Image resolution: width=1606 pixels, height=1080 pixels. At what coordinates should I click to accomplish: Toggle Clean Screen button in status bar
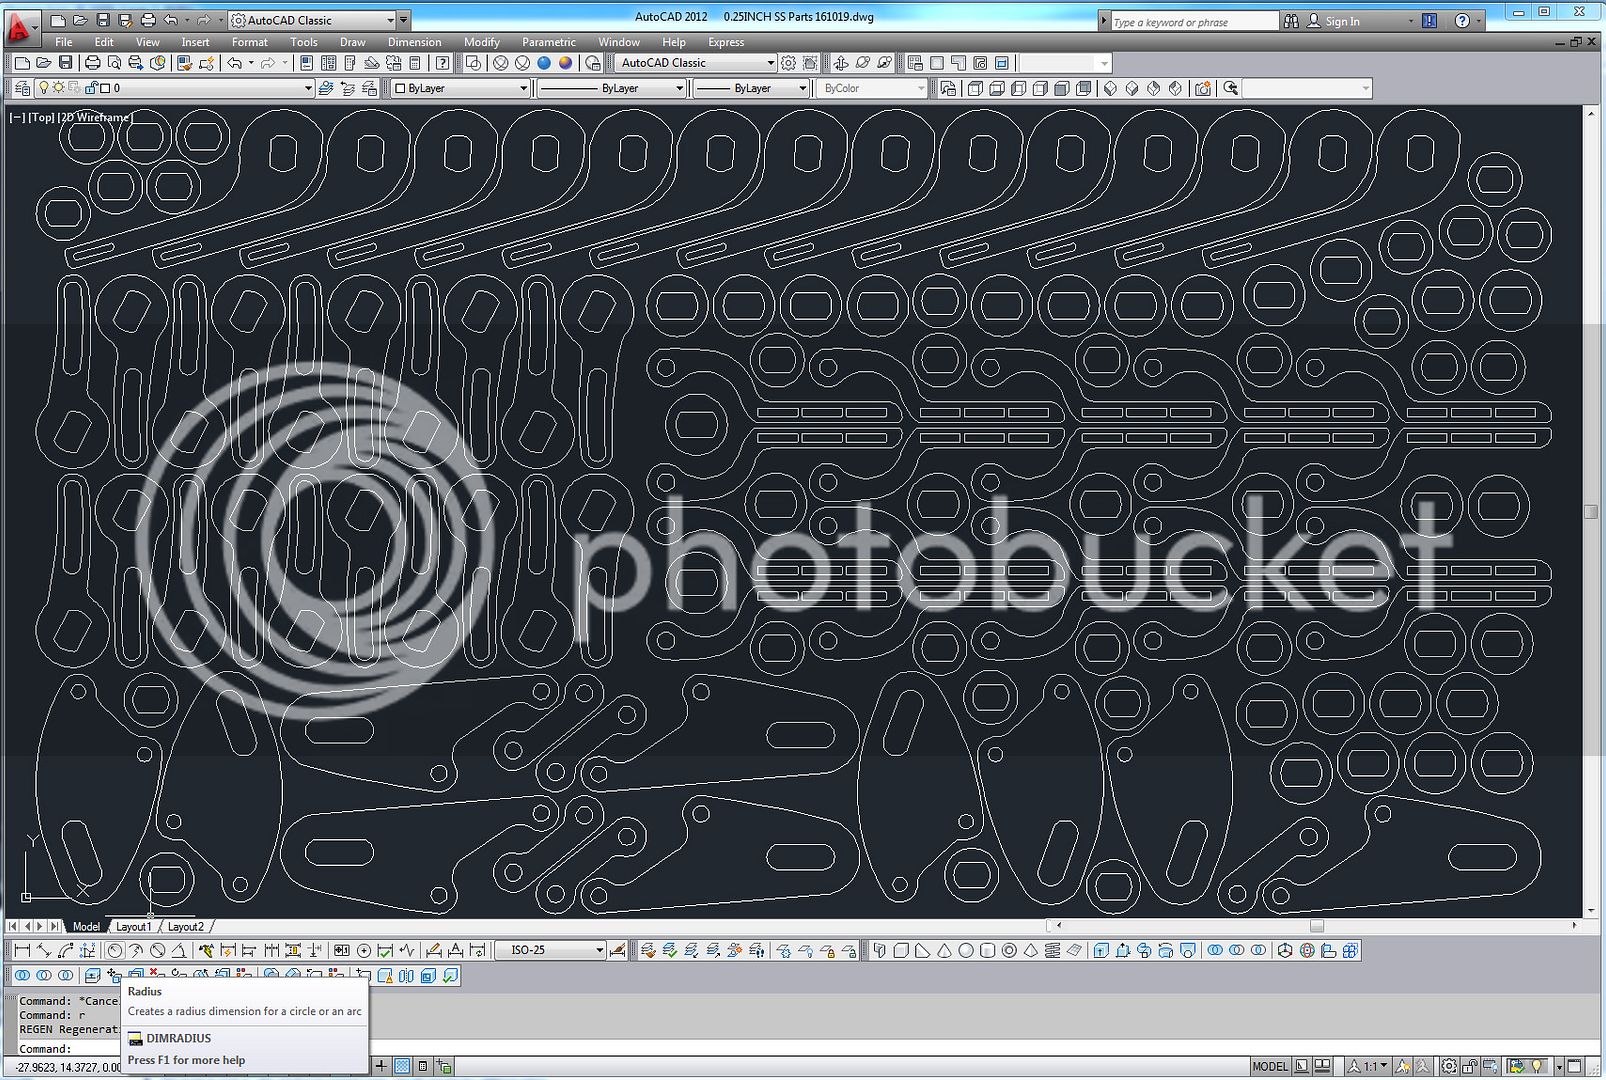[1574, 1066]
